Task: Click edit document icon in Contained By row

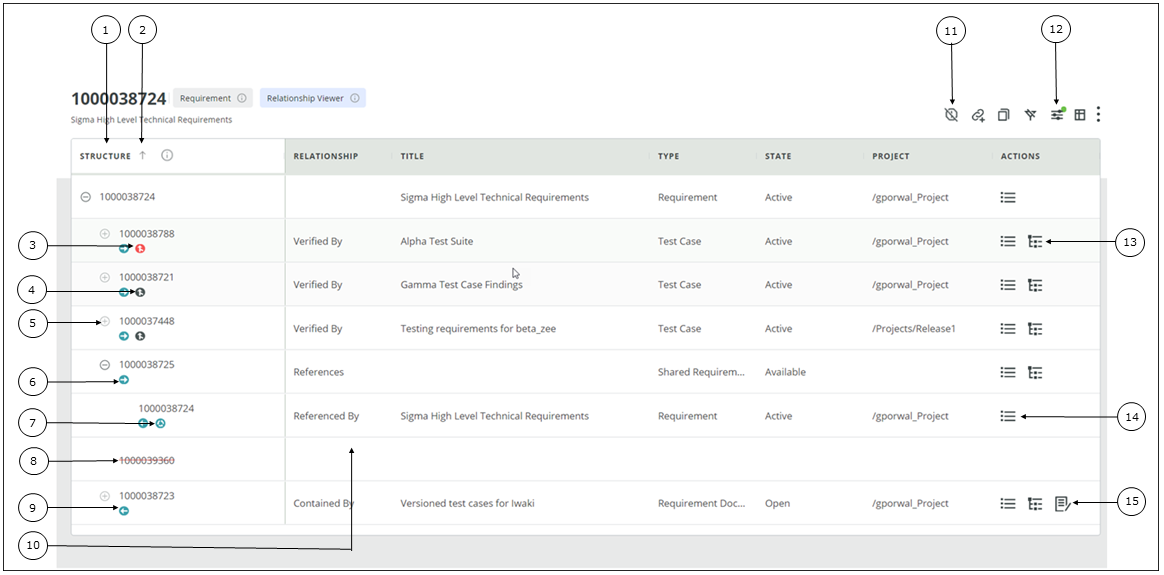Action: (x=1062, y=503)
